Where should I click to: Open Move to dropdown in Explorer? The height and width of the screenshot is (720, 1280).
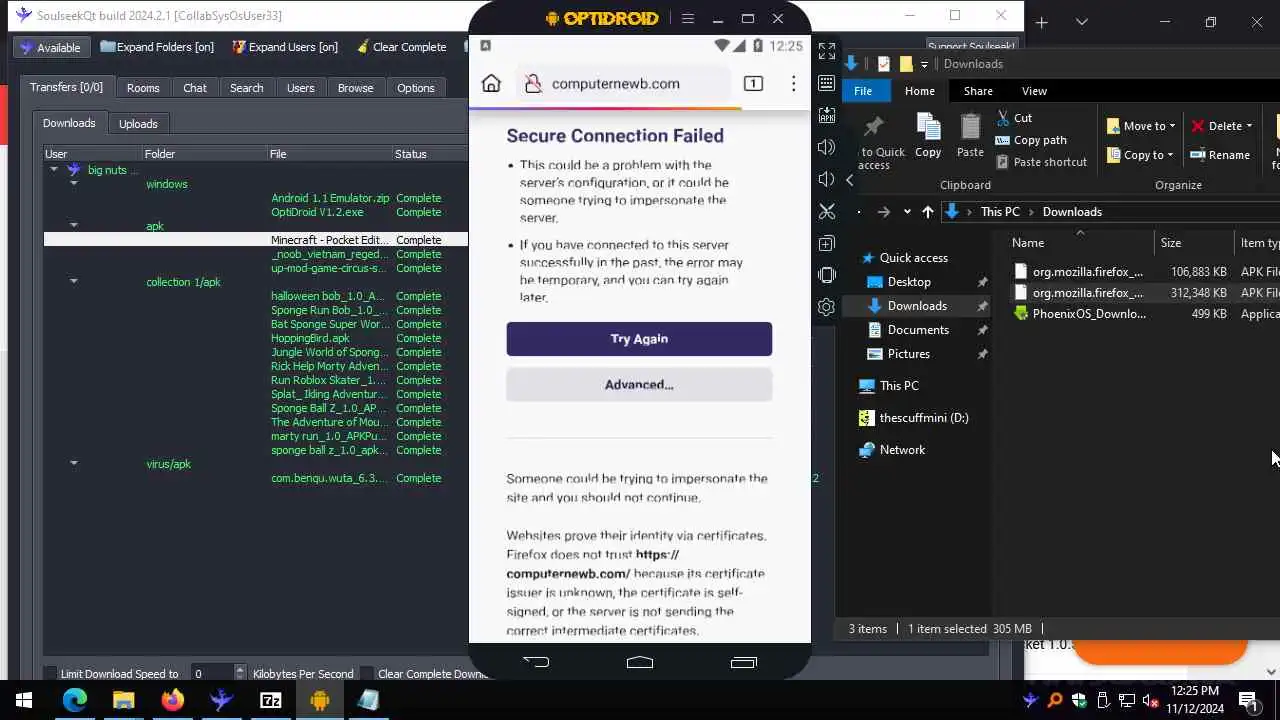coord(1141,126)
